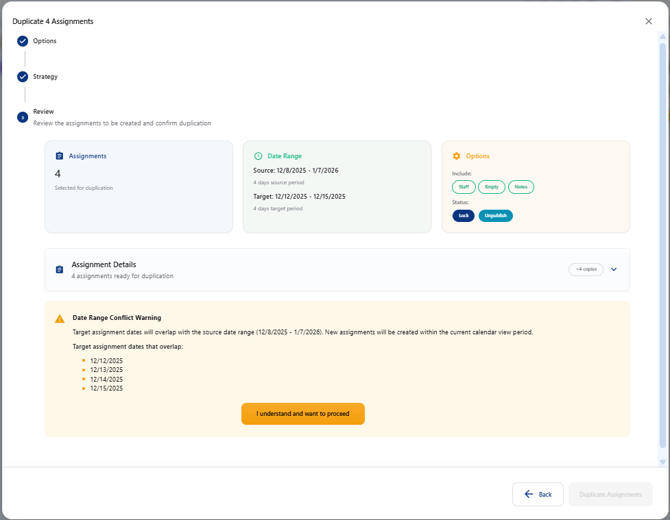Click the Options gear icon

click(457, 156)
